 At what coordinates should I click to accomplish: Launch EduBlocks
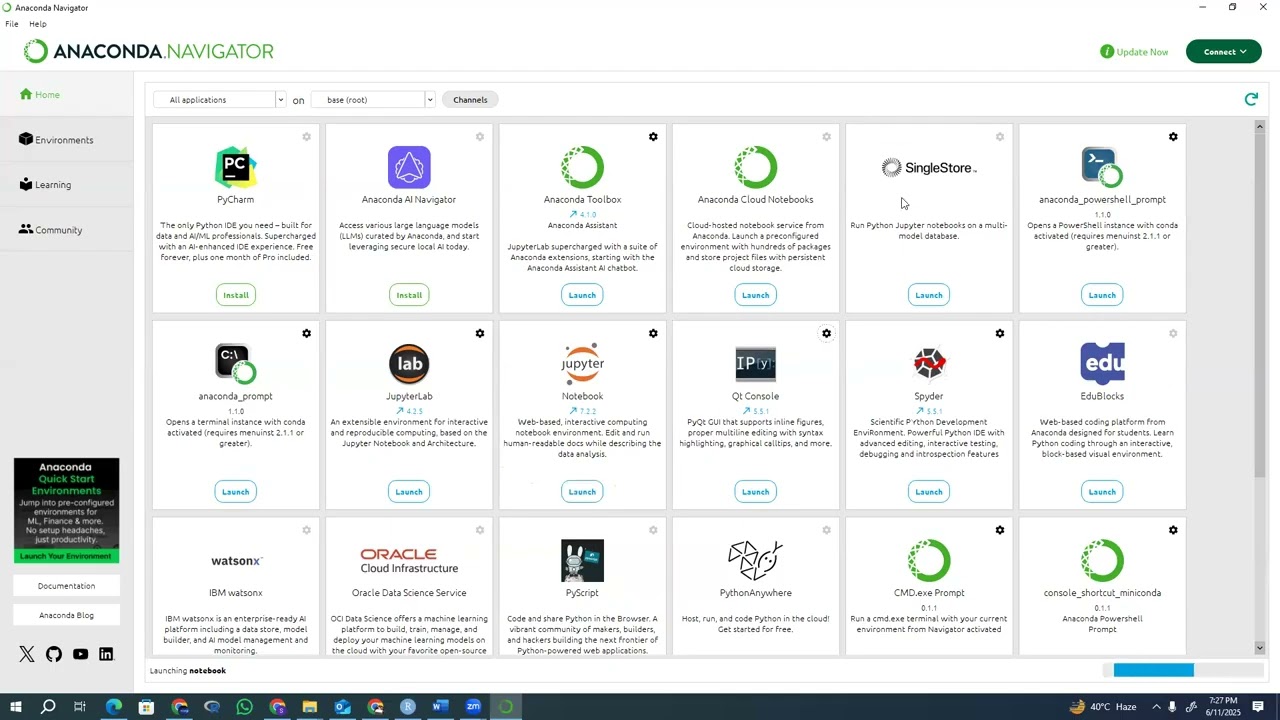tap(1102, 492)
